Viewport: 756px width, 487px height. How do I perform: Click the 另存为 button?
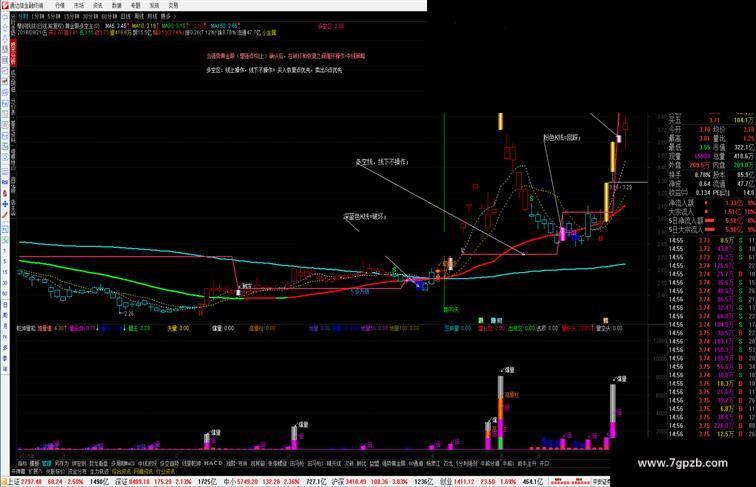click(62, 463)
